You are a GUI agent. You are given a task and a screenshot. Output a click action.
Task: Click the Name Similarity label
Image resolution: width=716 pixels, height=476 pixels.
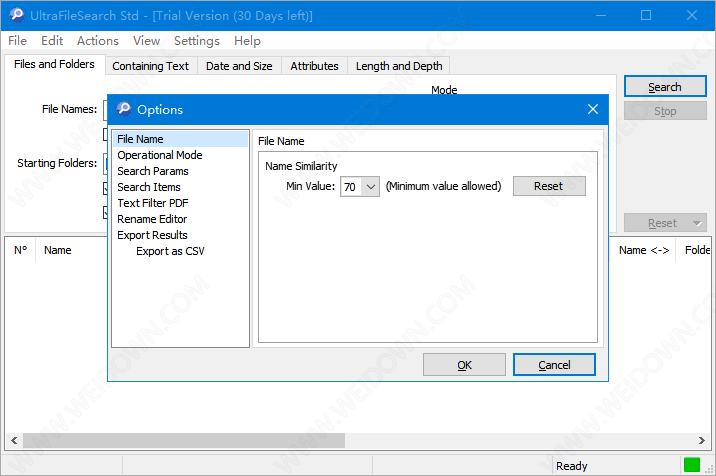[301, 166]
